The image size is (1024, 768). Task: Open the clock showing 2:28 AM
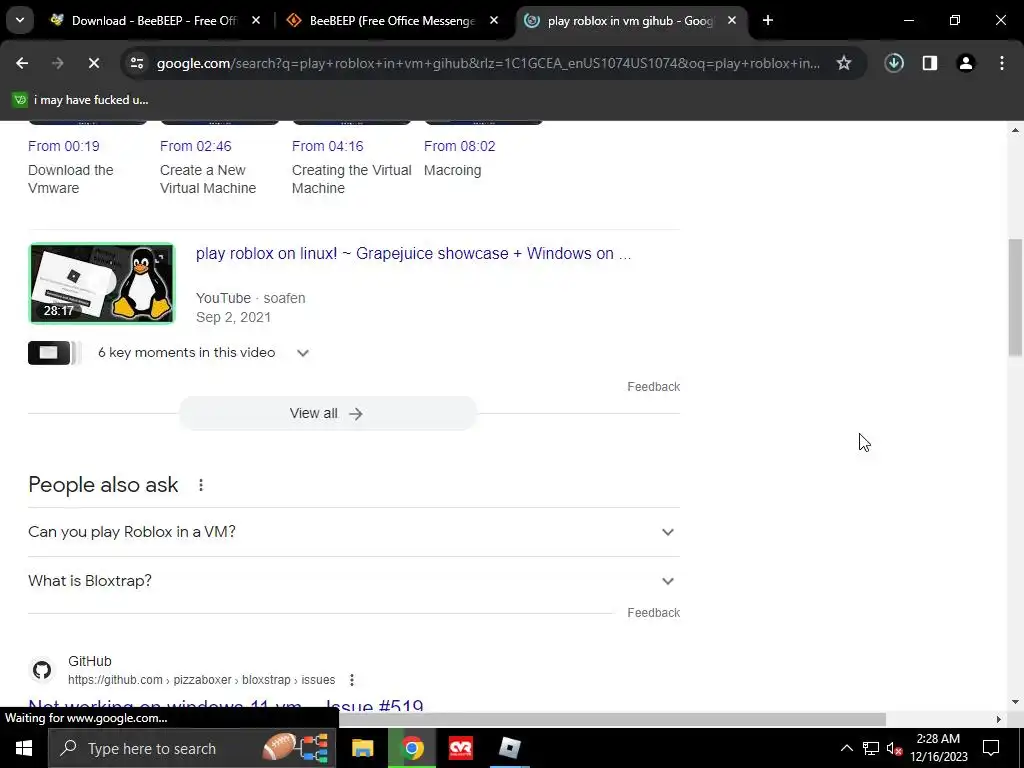tap(938, 748)
